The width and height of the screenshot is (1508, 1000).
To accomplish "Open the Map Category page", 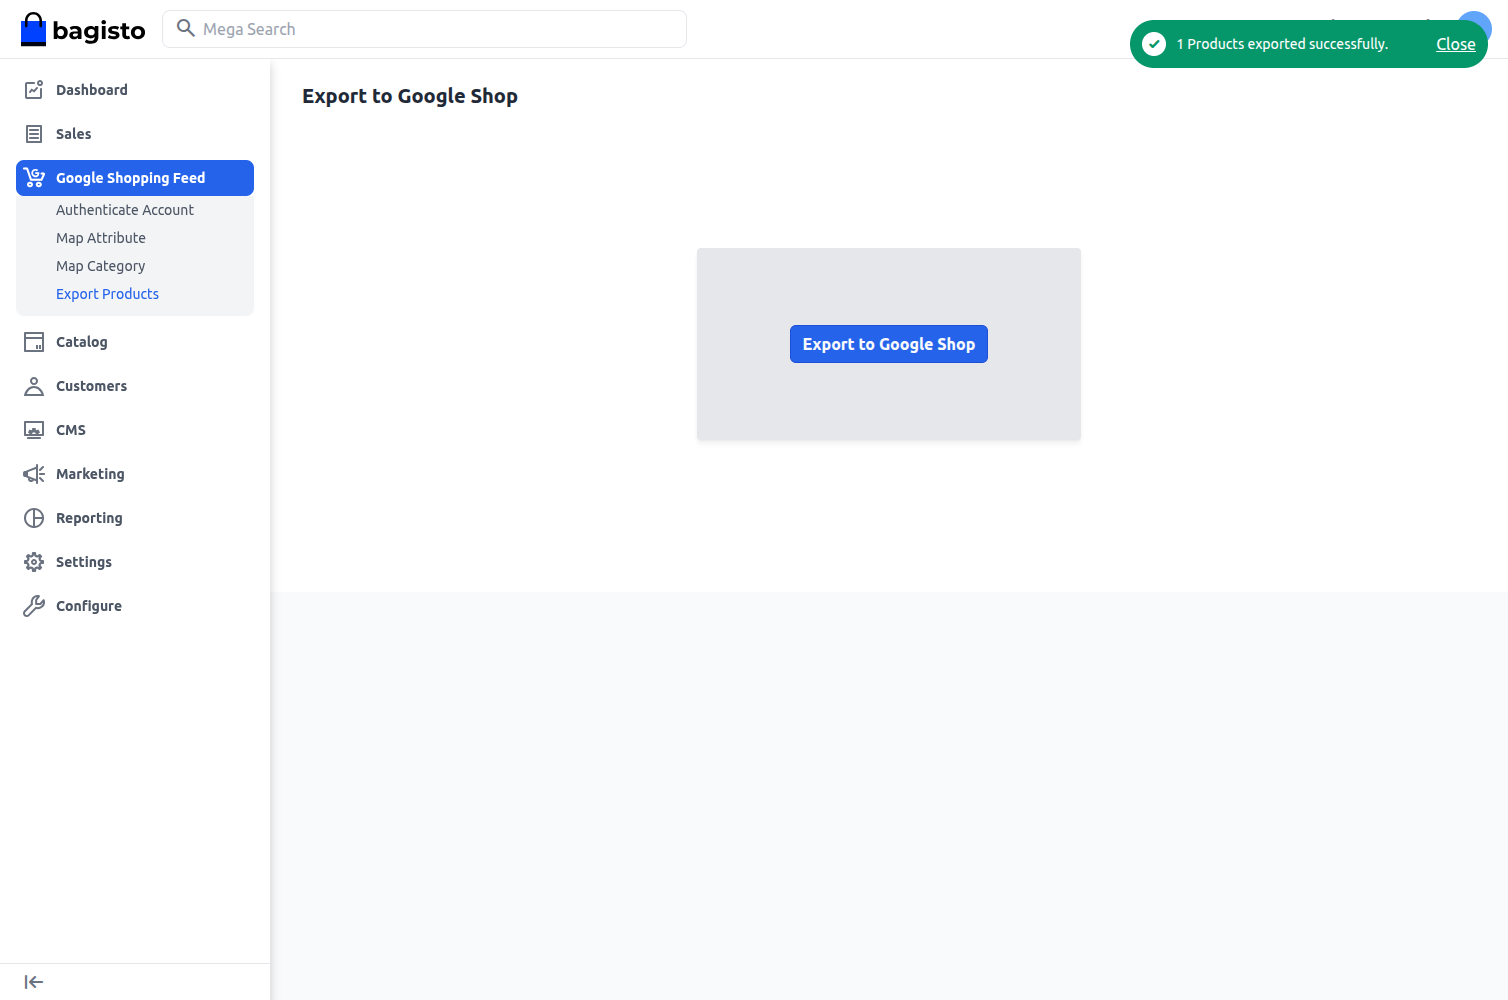I will click(x=100, y=265).
